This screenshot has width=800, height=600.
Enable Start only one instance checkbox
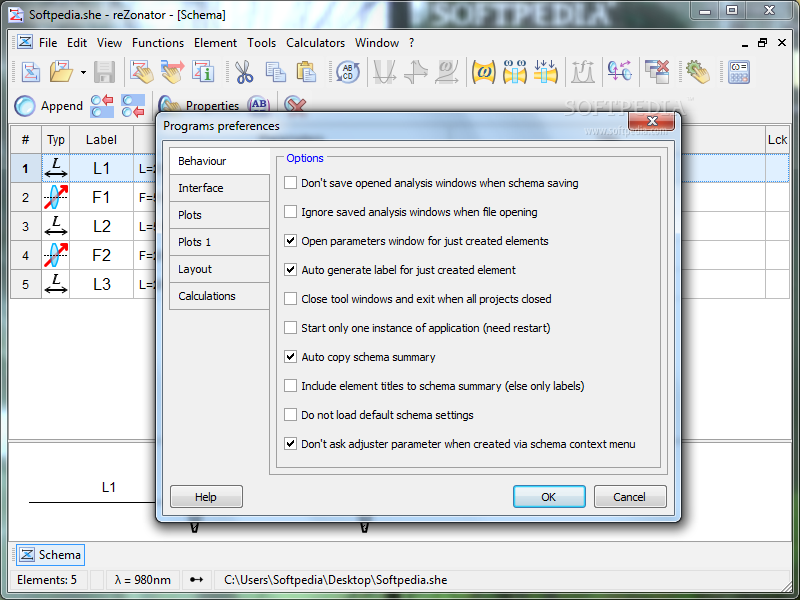(x=290, y=328)
